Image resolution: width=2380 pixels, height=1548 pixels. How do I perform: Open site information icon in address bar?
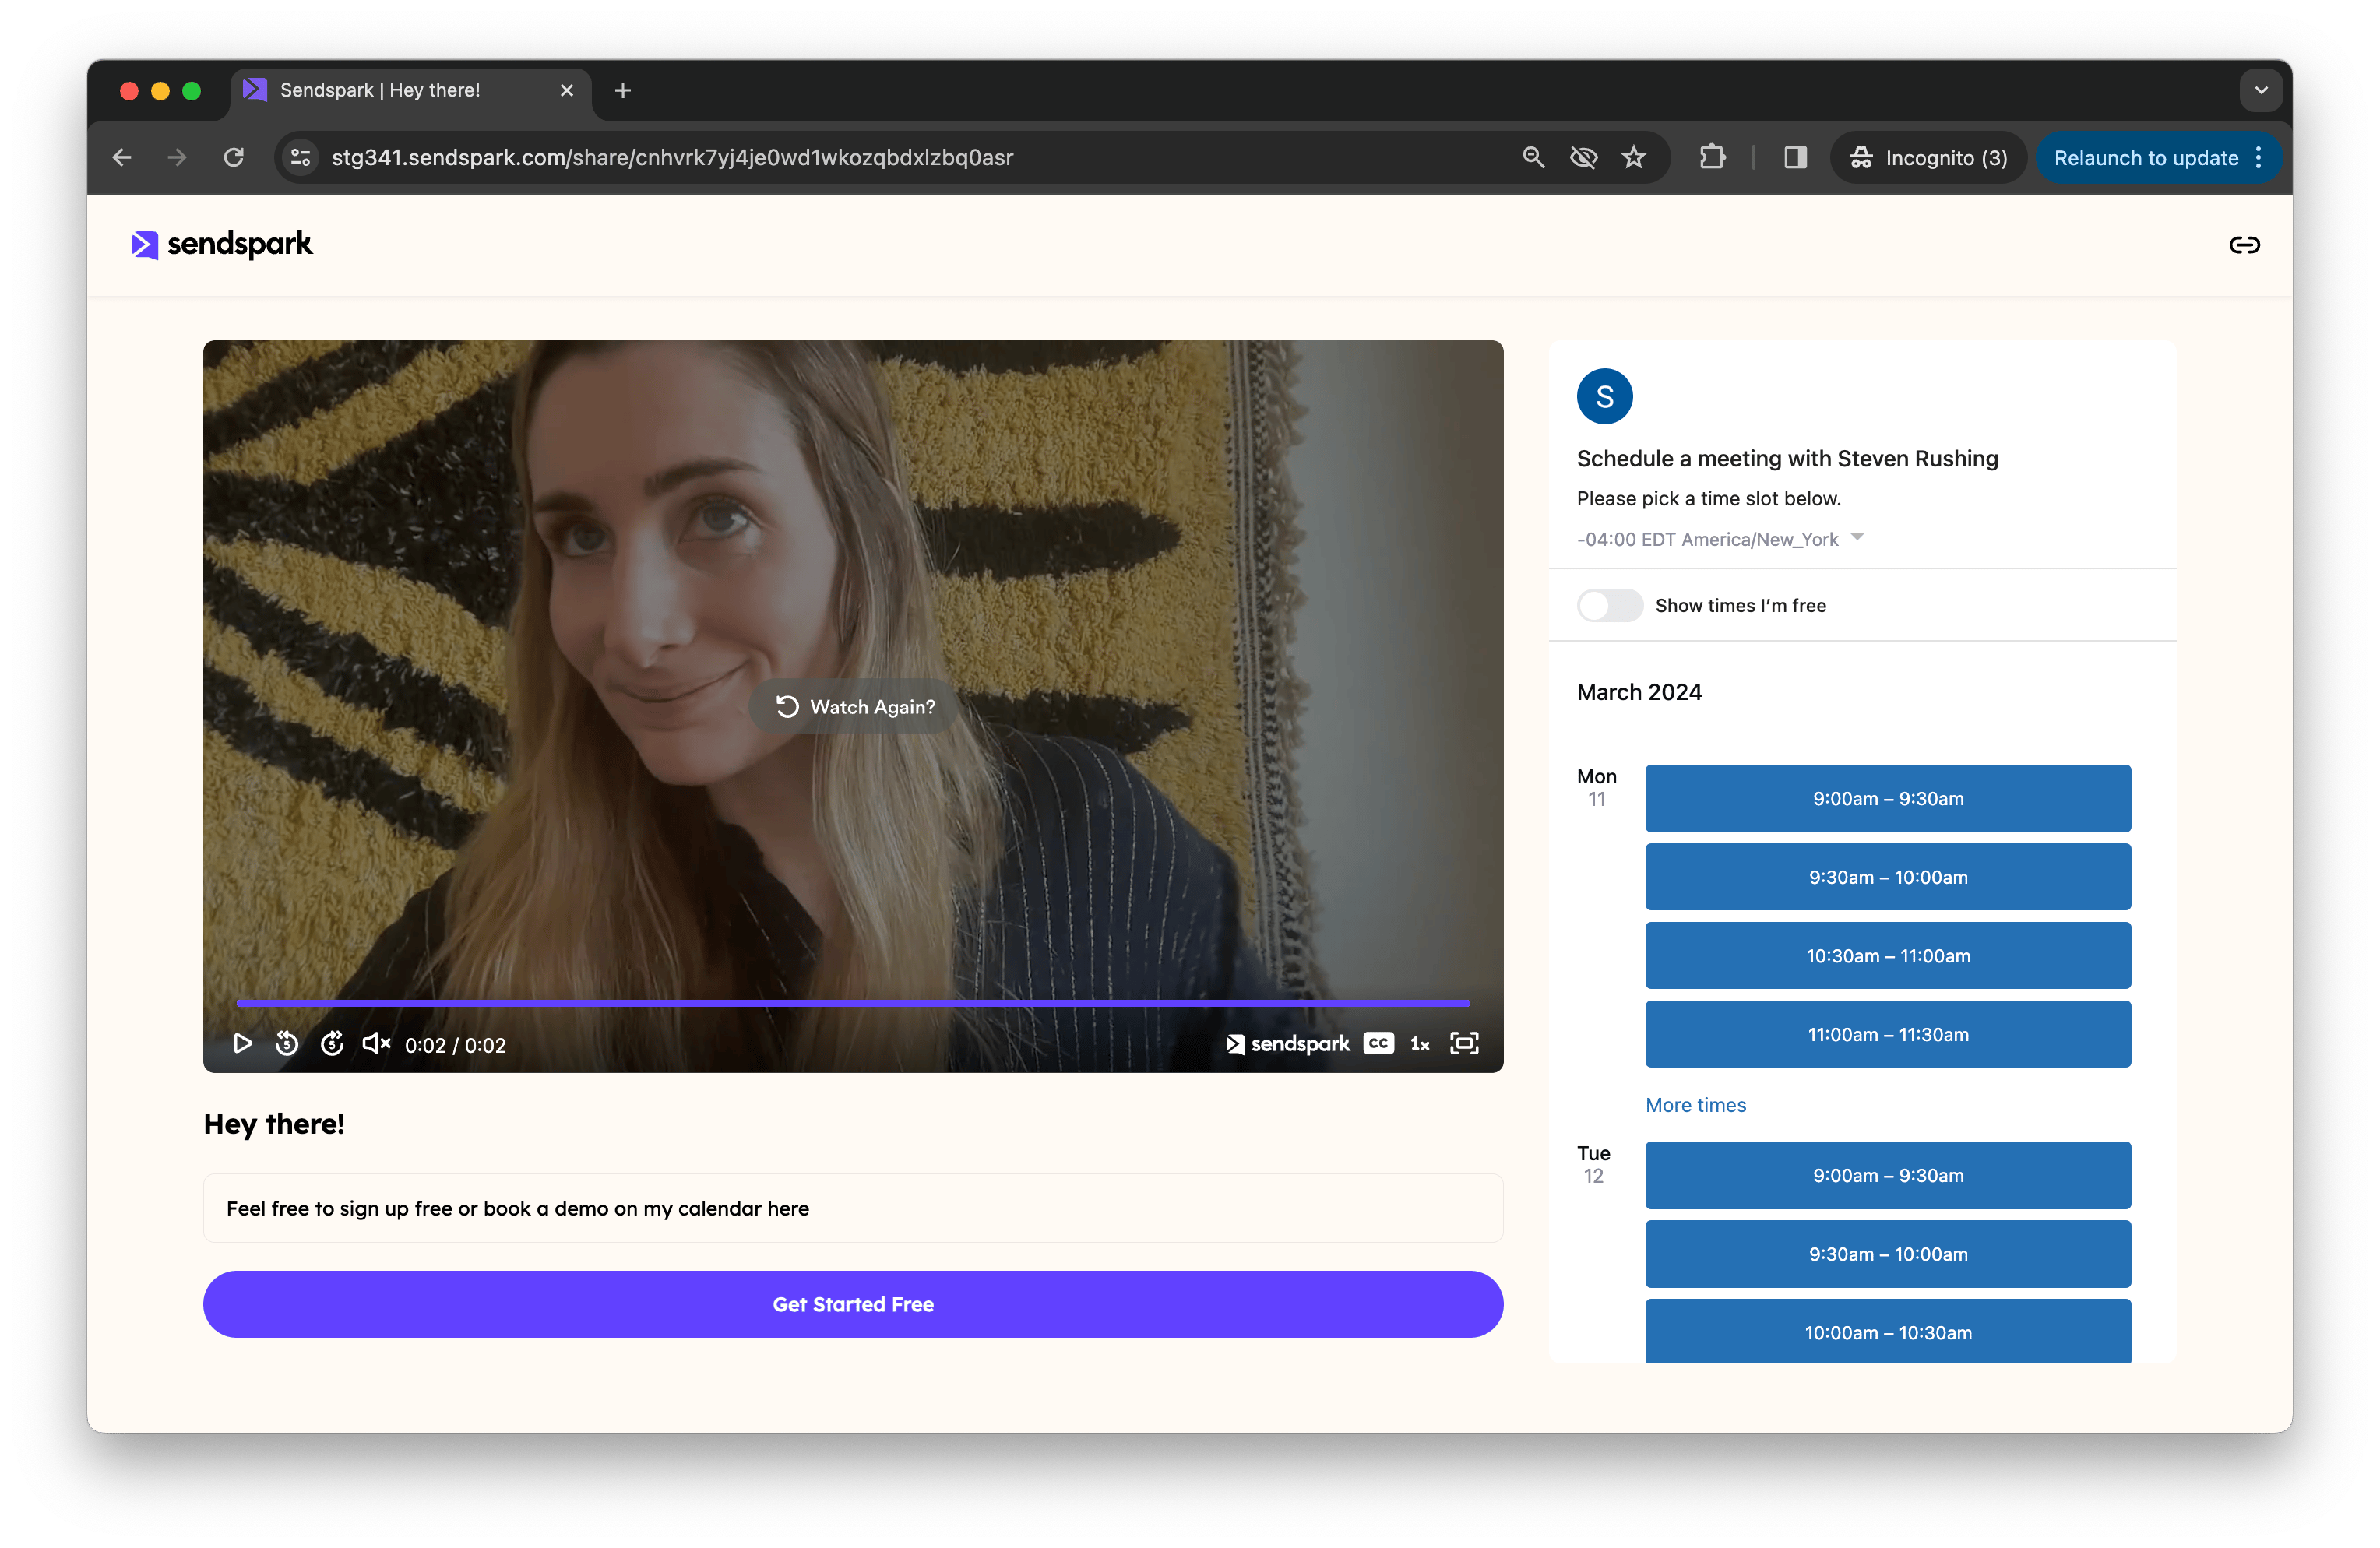pos(300,157)
